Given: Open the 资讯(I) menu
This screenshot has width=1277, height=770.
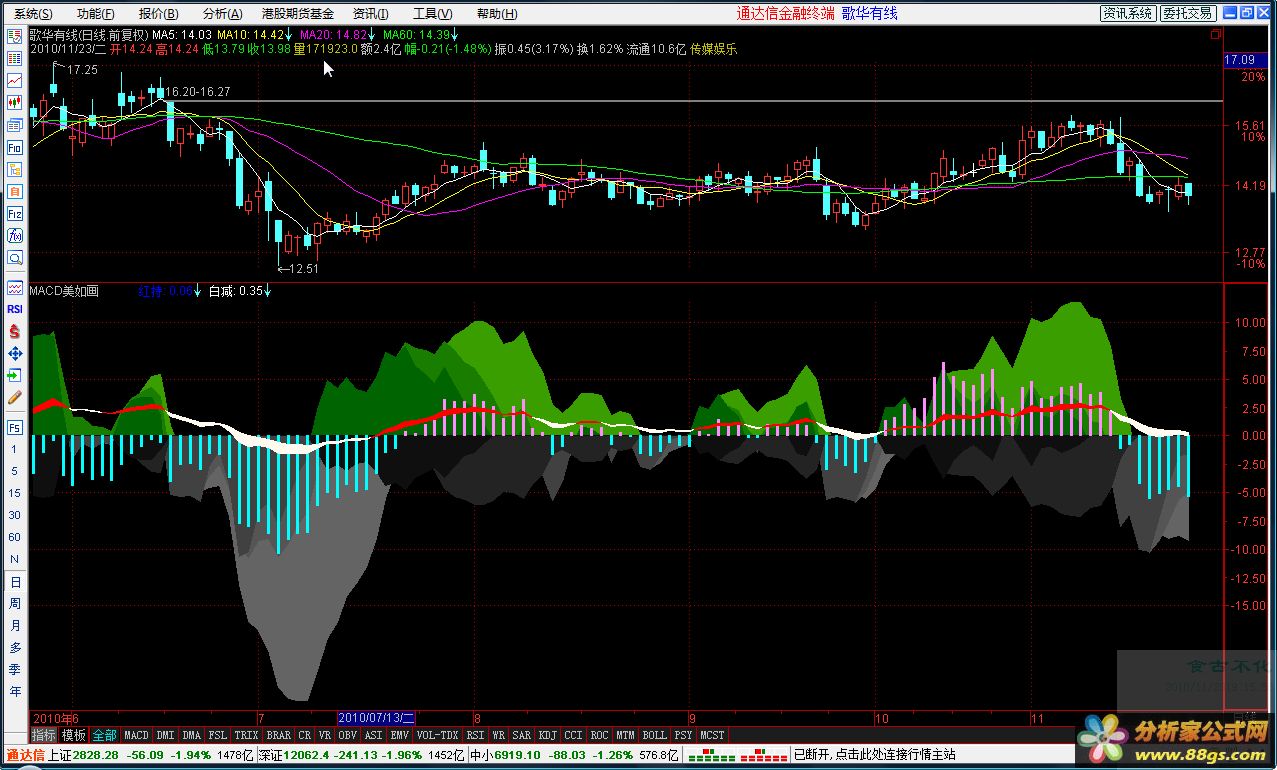Looking at the screenshot, I should pyautogui.click(x=371, y=14).
